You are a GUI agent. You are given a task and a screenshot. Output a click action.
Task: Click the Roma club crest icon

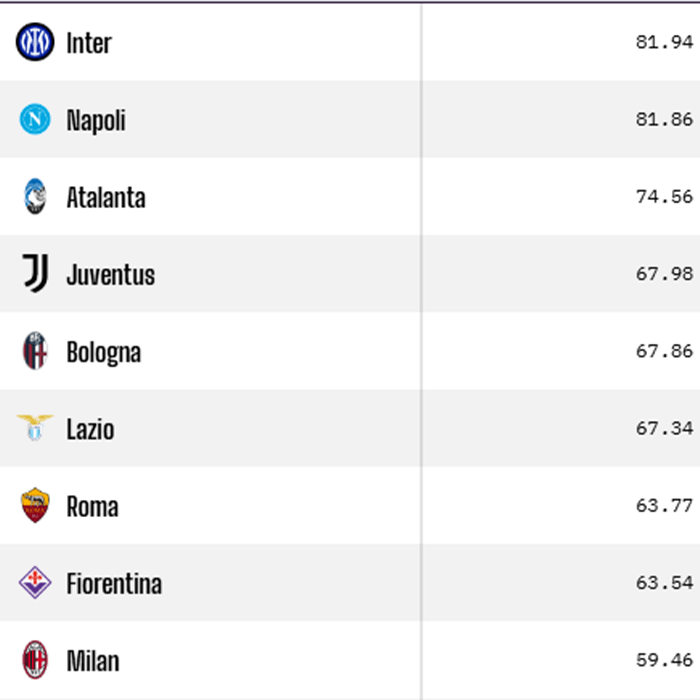pos(35,506)
